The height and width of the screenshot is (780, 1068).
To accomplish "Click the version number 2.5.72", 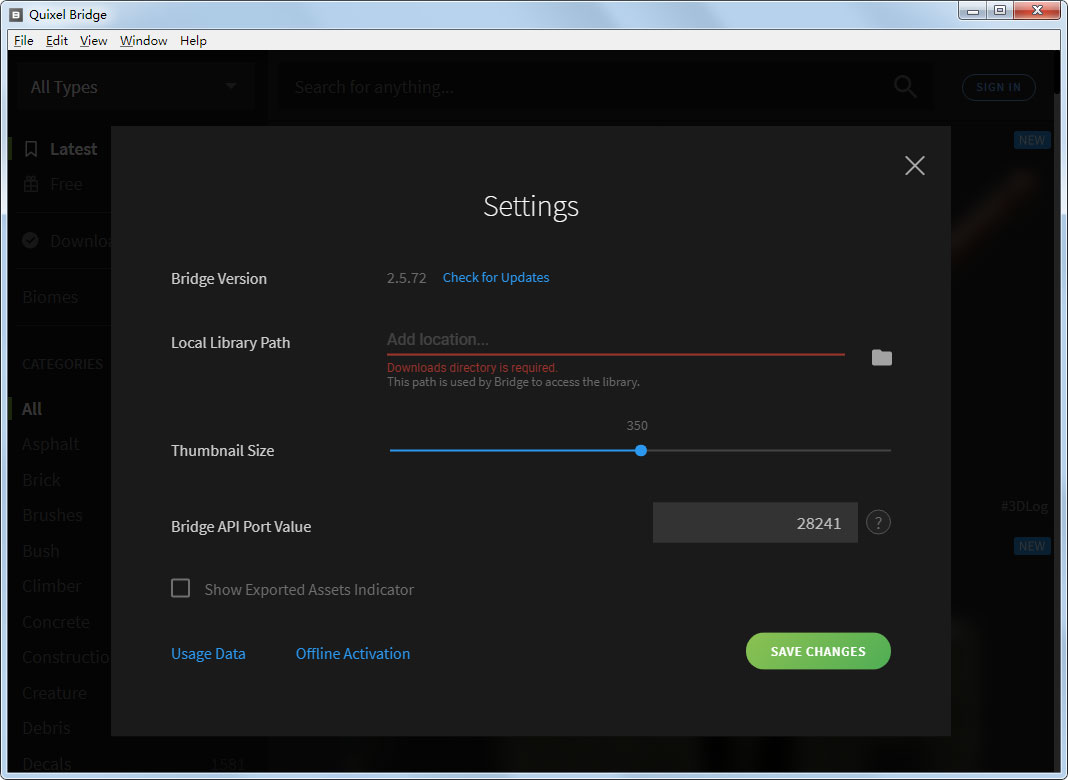I will [x=407, y=278].
